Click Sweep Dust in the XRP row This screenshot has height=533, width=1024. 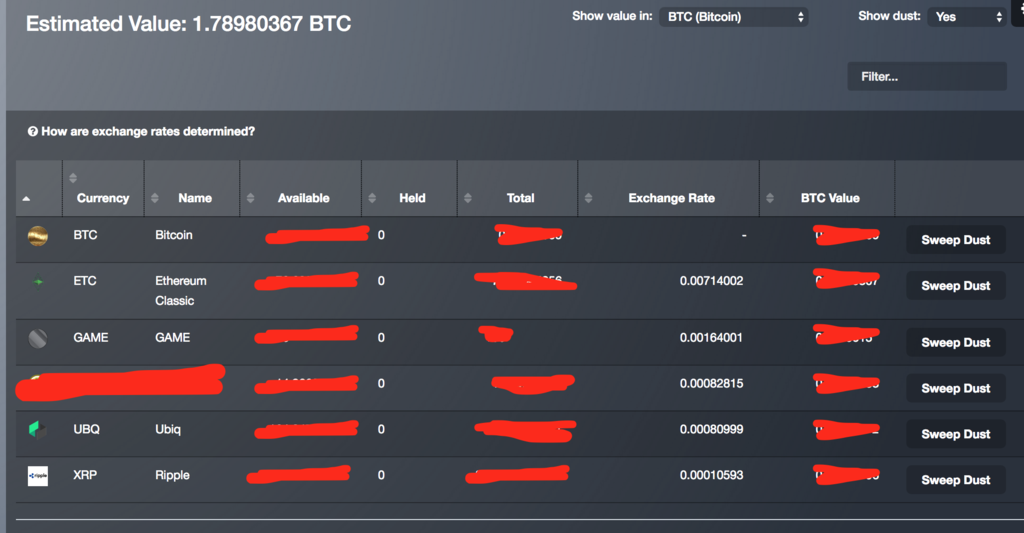(x=955, y=479)
